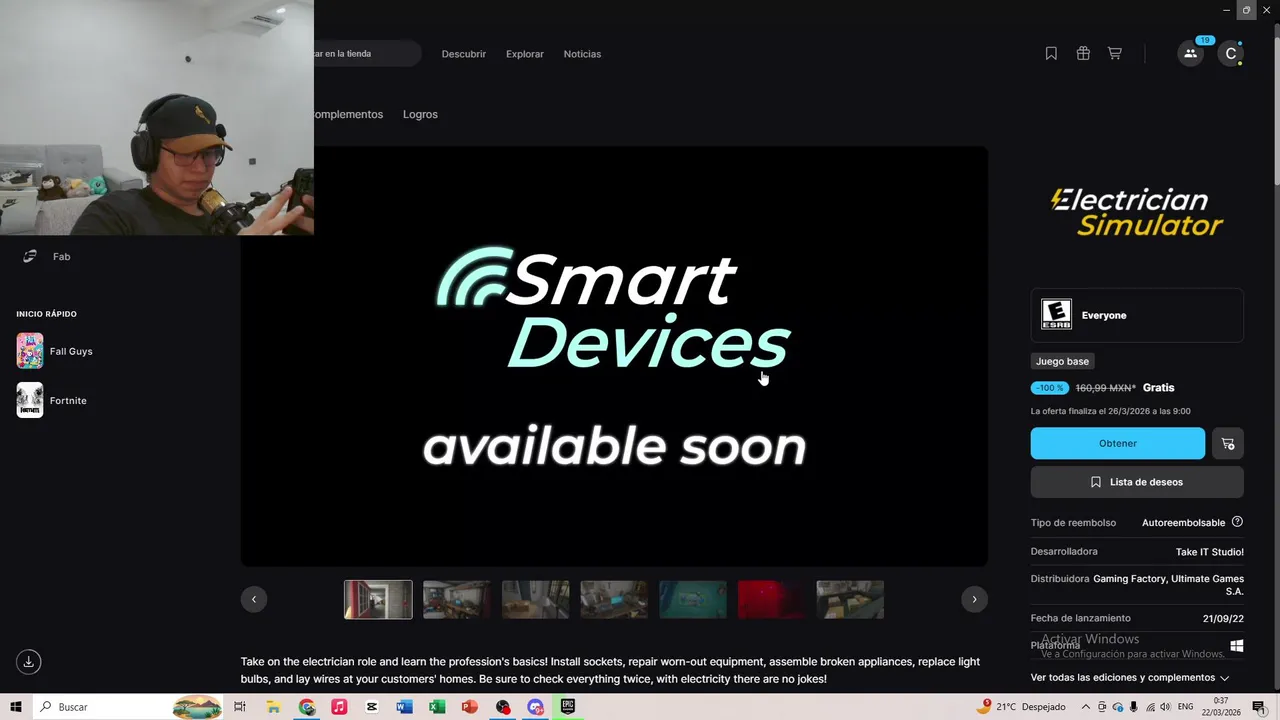Click the Windows Buscar search box
Viewport: 1280px width, 720px height.
128,707
